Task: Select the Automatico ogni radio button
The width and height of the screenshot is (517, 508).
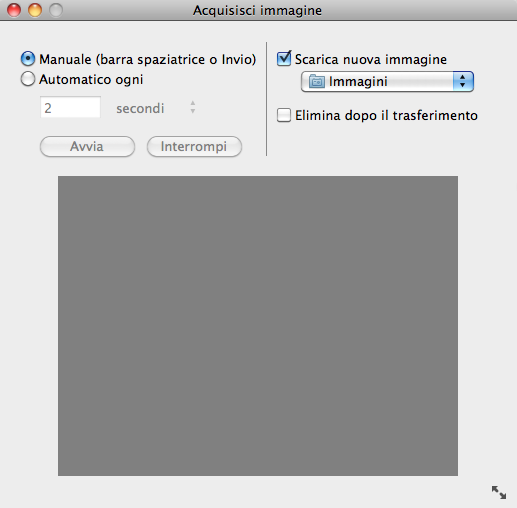Action: (x=28, y=79)
